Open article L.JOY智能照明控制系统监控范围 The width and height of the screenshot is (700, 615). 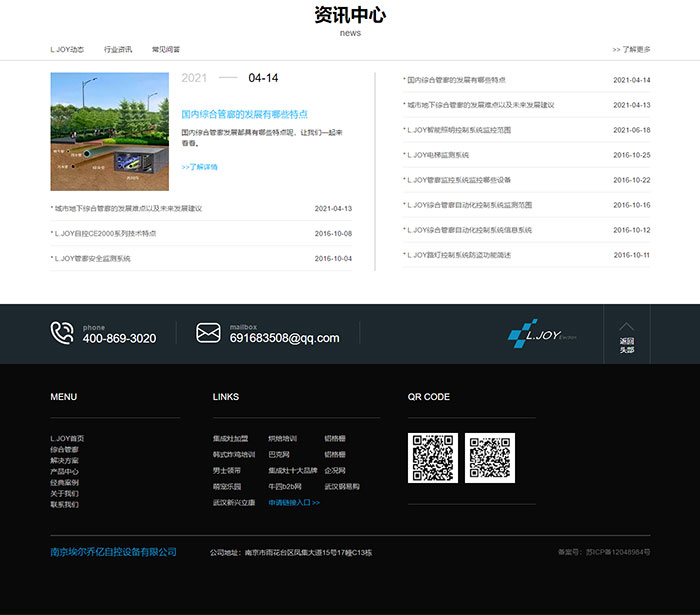pyautogui.click(x=459, y=130)
